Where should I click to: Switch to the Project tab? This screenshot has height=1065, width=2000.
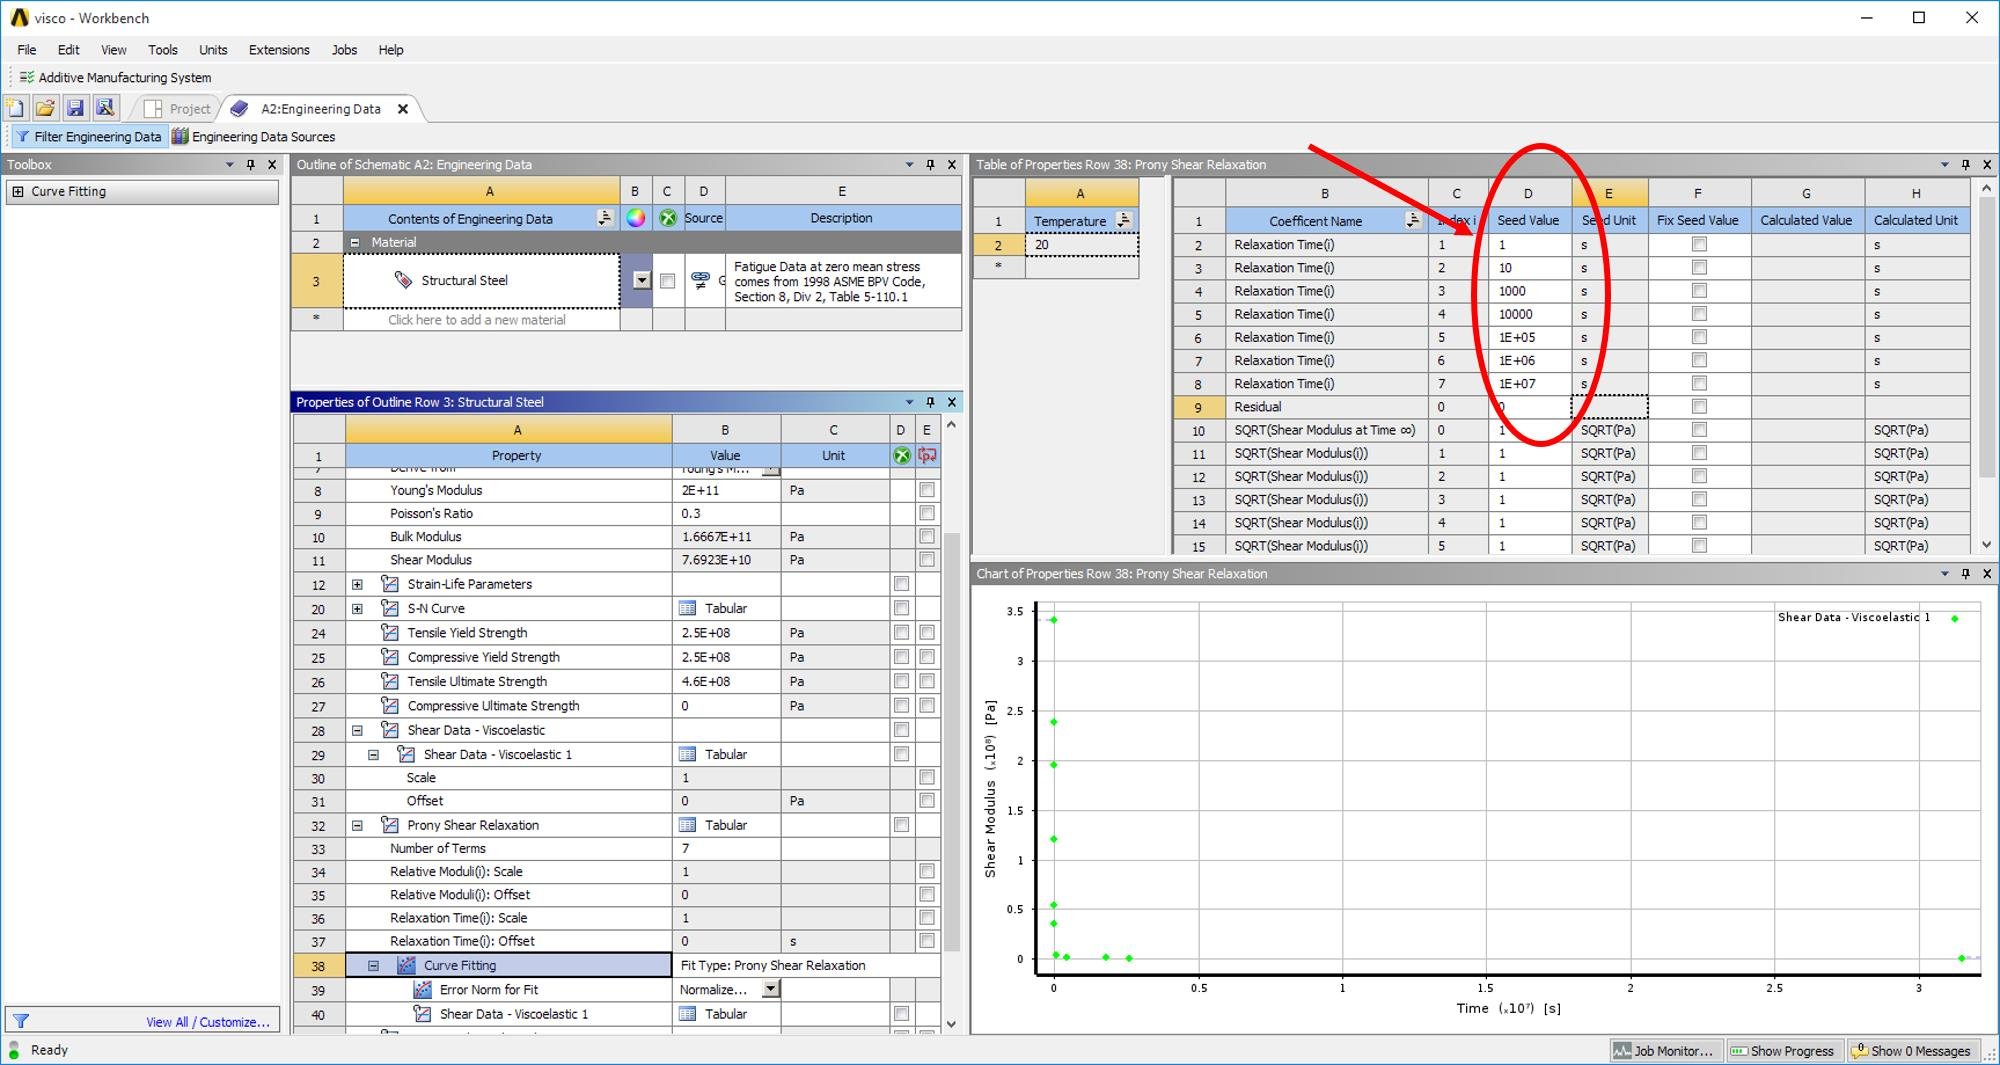pyautogui.click(x=178, y=109)
